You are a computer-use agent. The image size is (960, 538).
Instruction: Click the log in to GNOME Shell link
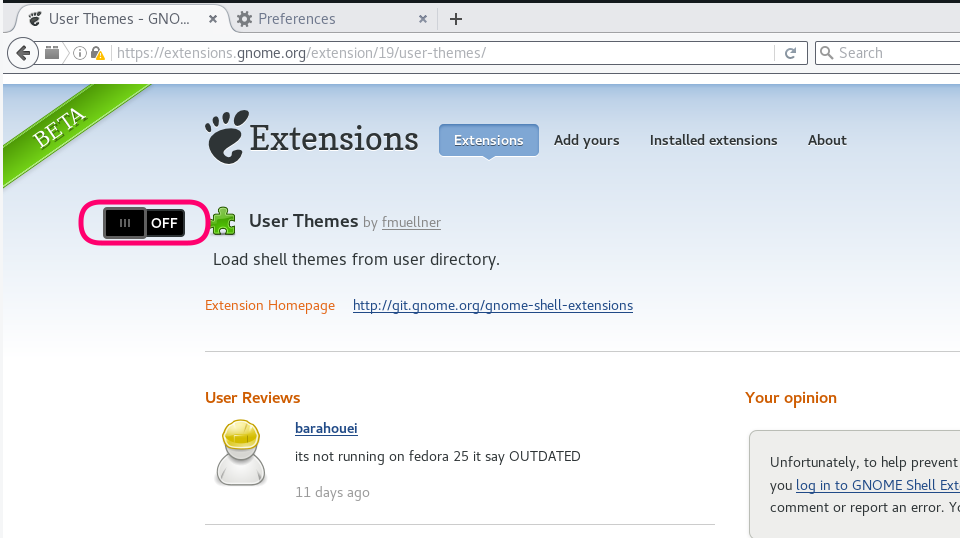click(x=877, y=485)
